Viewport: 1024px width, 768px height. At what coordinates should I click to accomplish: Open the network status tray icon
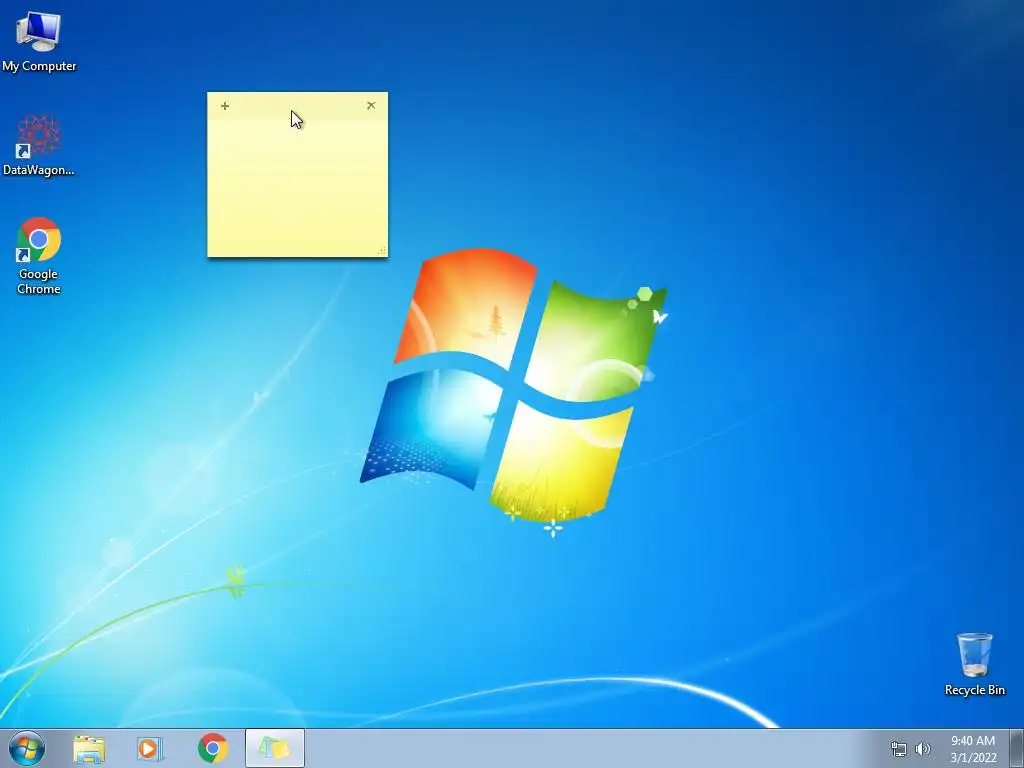click(x=899, y=749)
